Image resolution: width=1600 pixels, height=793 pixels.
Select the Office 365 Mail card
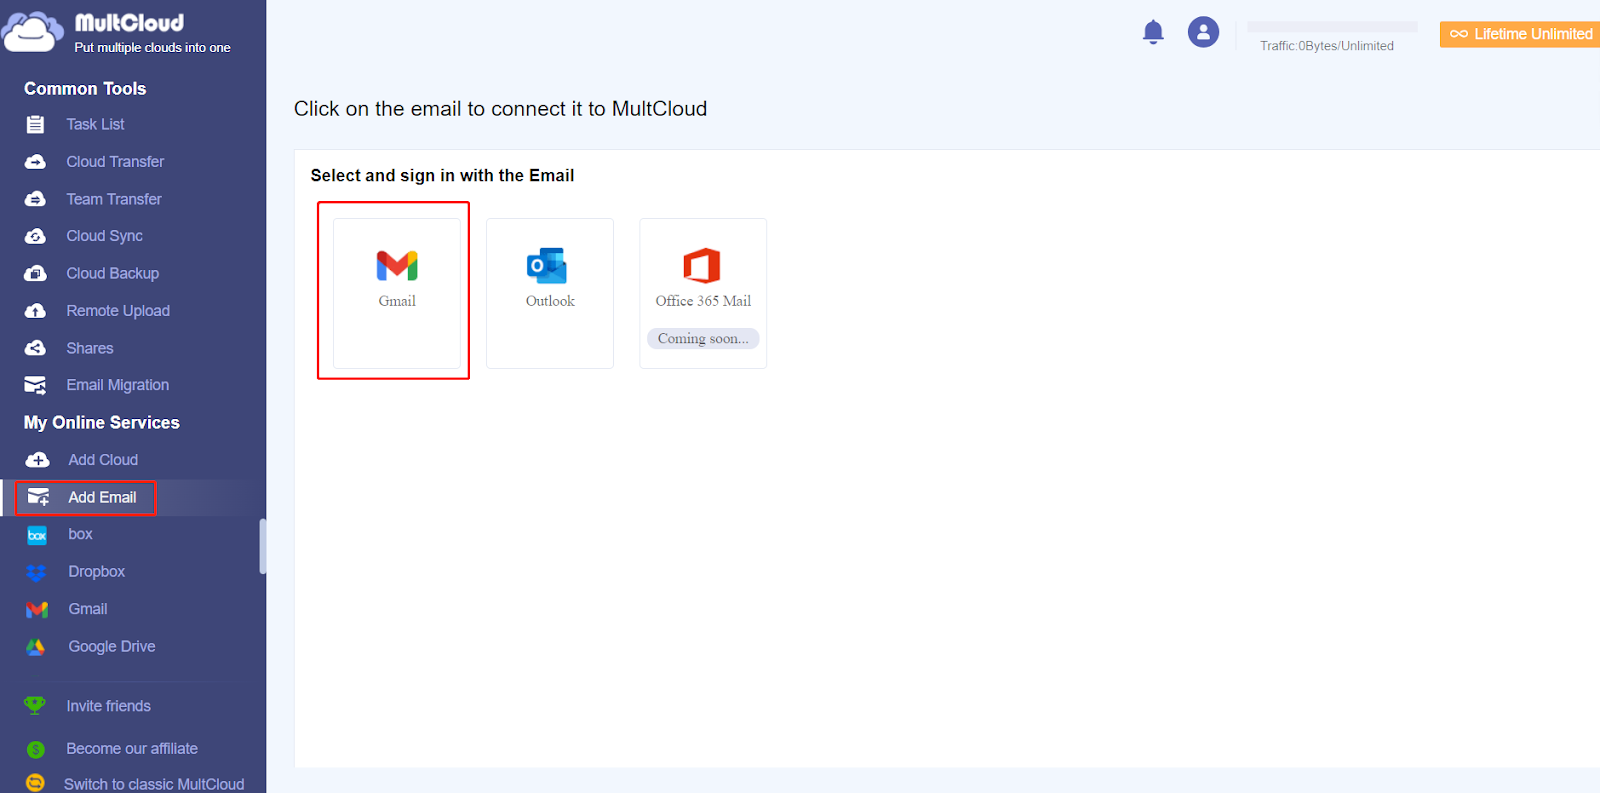[703, 293]
